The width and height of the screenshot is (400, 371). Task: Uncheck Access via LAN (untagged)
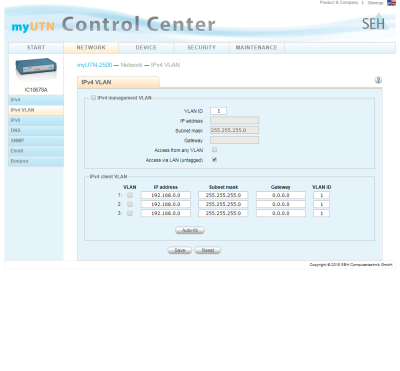214,160
